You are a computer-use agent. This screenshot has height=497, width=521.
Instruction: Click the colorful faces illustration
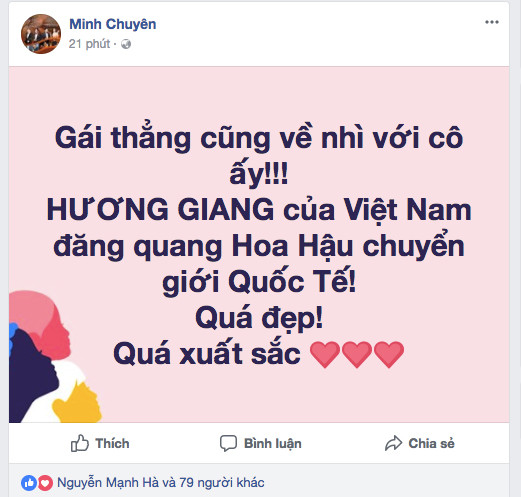point(55,357)
